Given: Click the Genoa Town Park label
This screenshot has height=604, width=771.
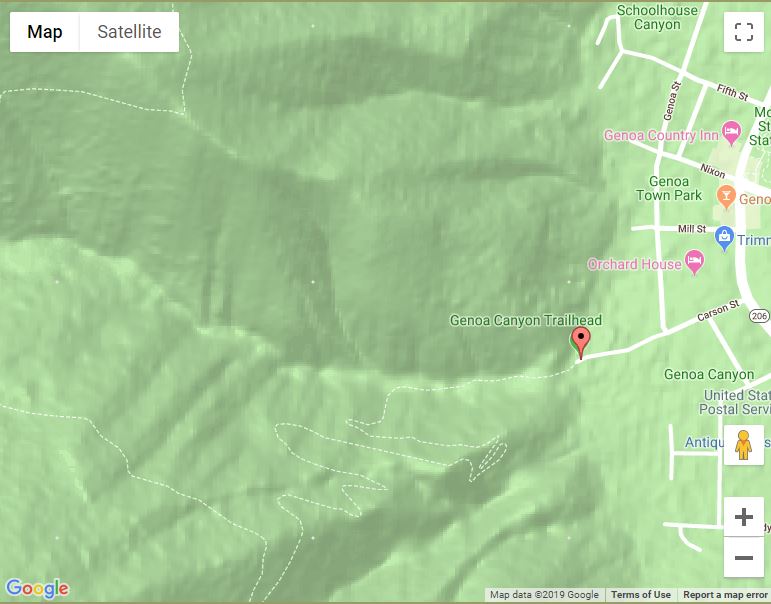Looking at the screenshot, I should point(669,188).
